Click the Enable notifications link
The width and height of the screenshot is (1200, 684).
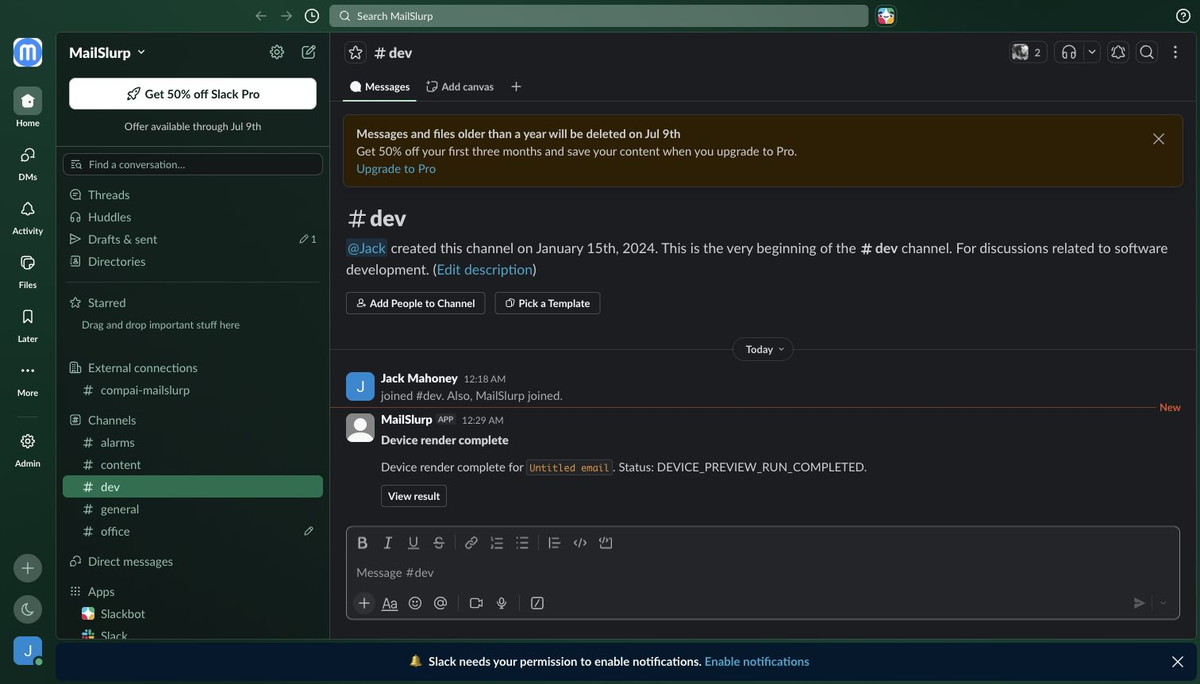tap(757, 661)
